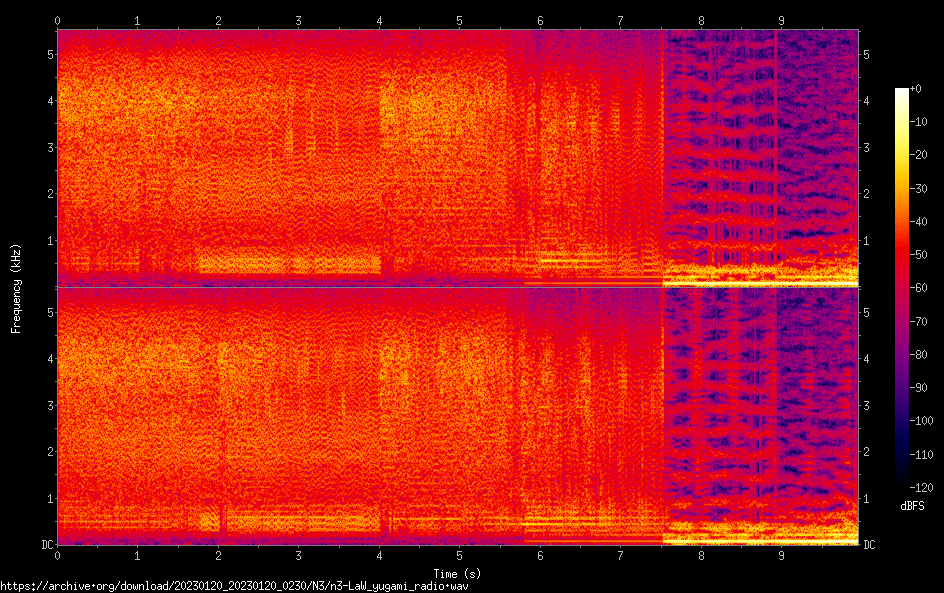
Task: Click the DC label at the bottom left
Action: pos(45,544)
